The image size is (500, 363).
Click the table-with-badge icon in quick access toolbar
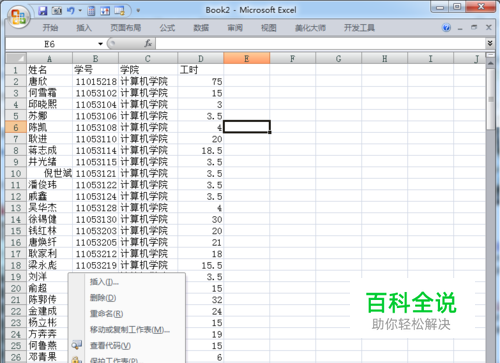tap(119, 11)
